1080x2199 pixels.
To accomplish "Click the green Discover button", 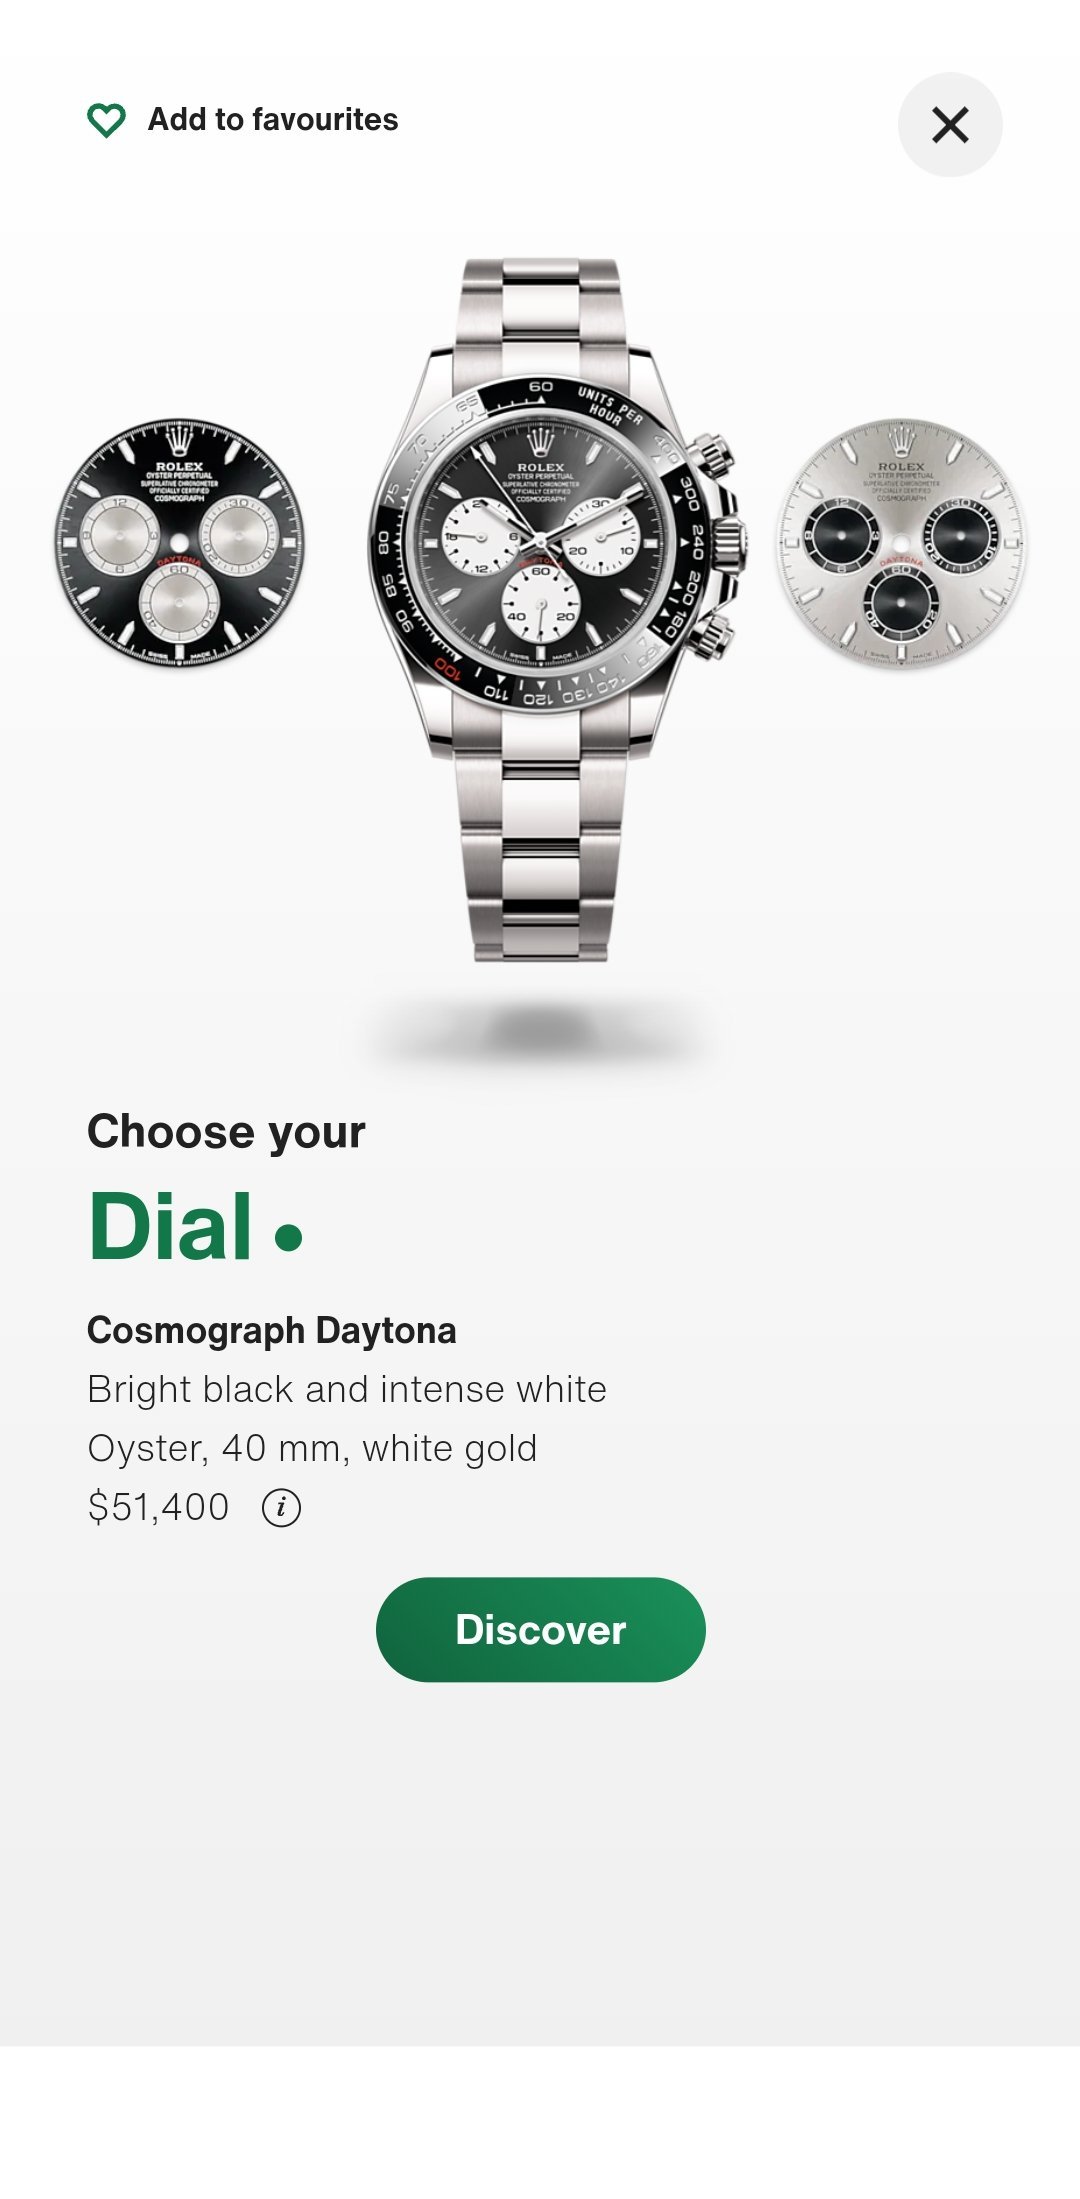I will point(541,1629).
